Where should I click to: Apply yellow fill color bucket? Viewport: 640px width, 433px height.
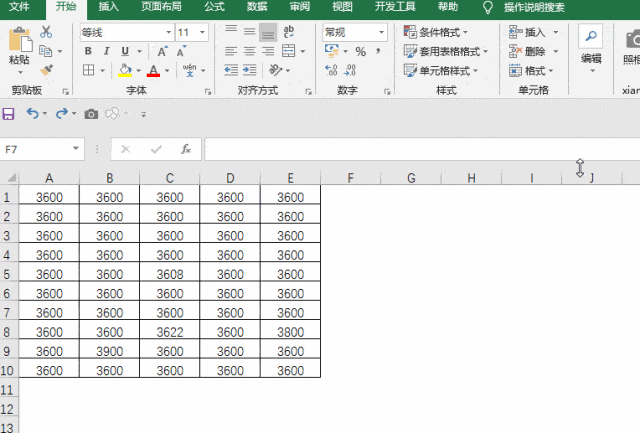click(125, 70)
